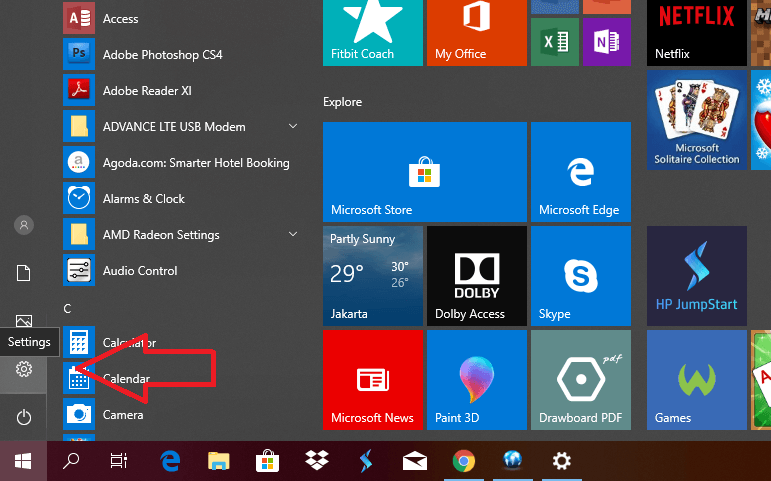Launch the Microsoft Edge tile
This screenshot has width=771, height=481.
pos(580,172)
